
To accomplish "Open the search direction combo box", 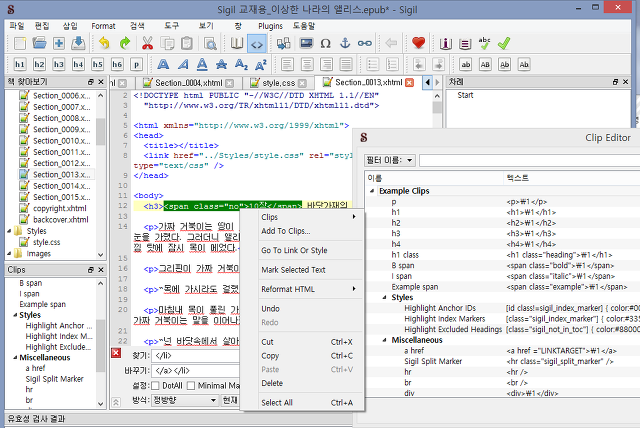I will coord(185,400).
